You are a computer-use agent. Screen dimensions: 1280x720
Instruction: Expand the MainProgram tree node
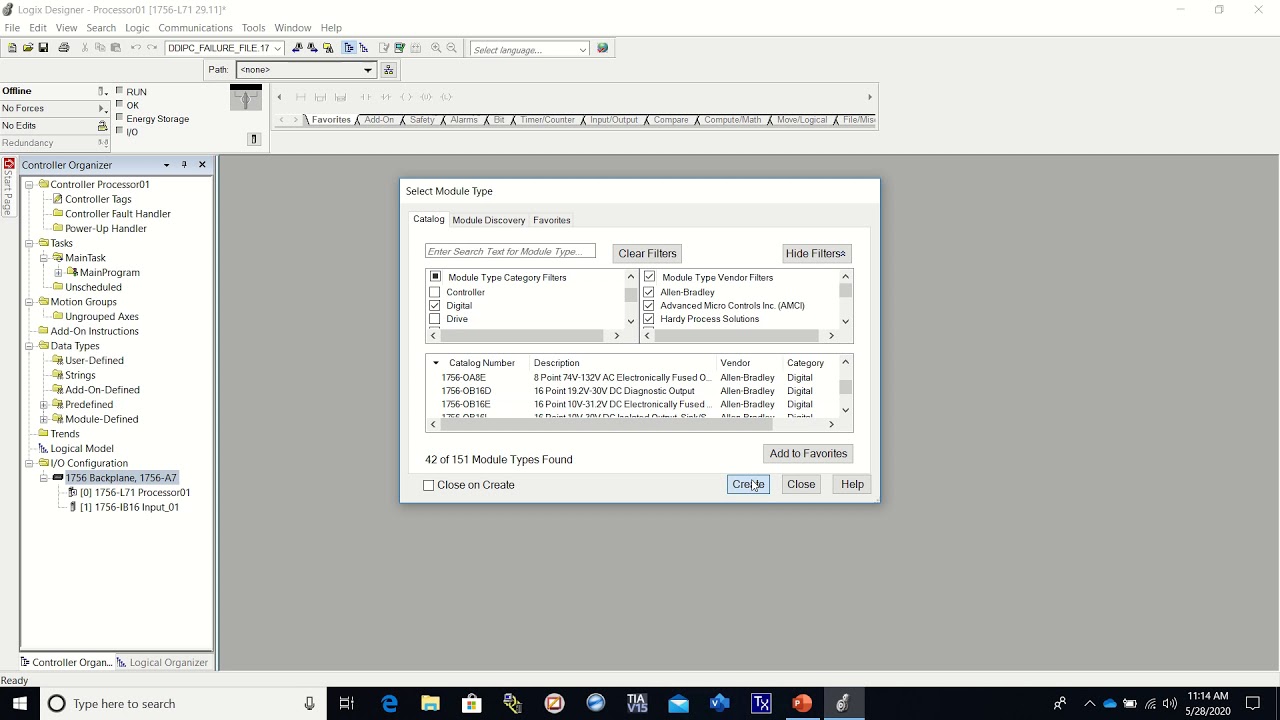[58, 272]
